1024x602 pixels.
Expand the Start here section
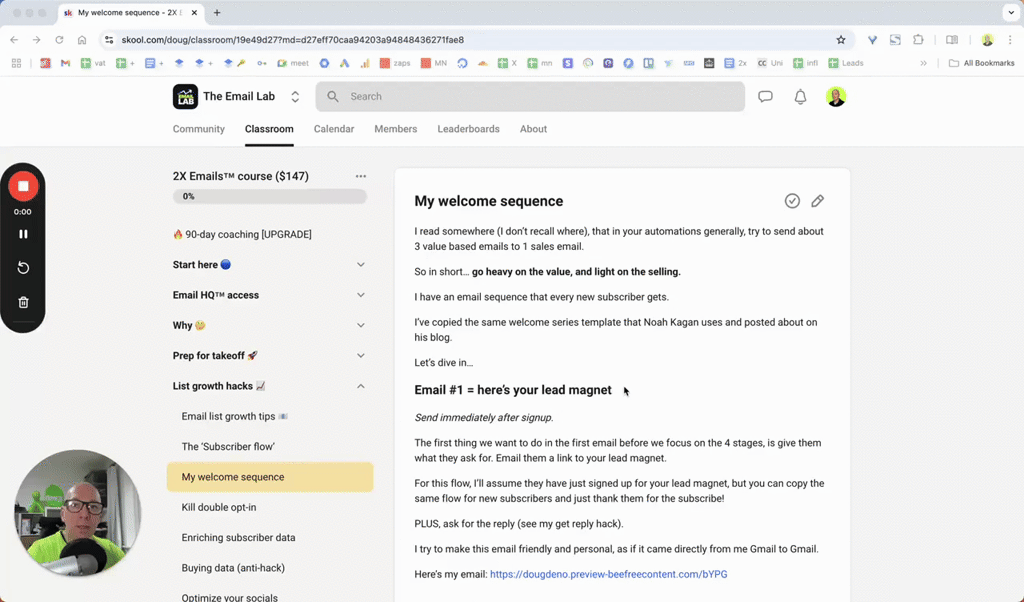click(361, 265)
